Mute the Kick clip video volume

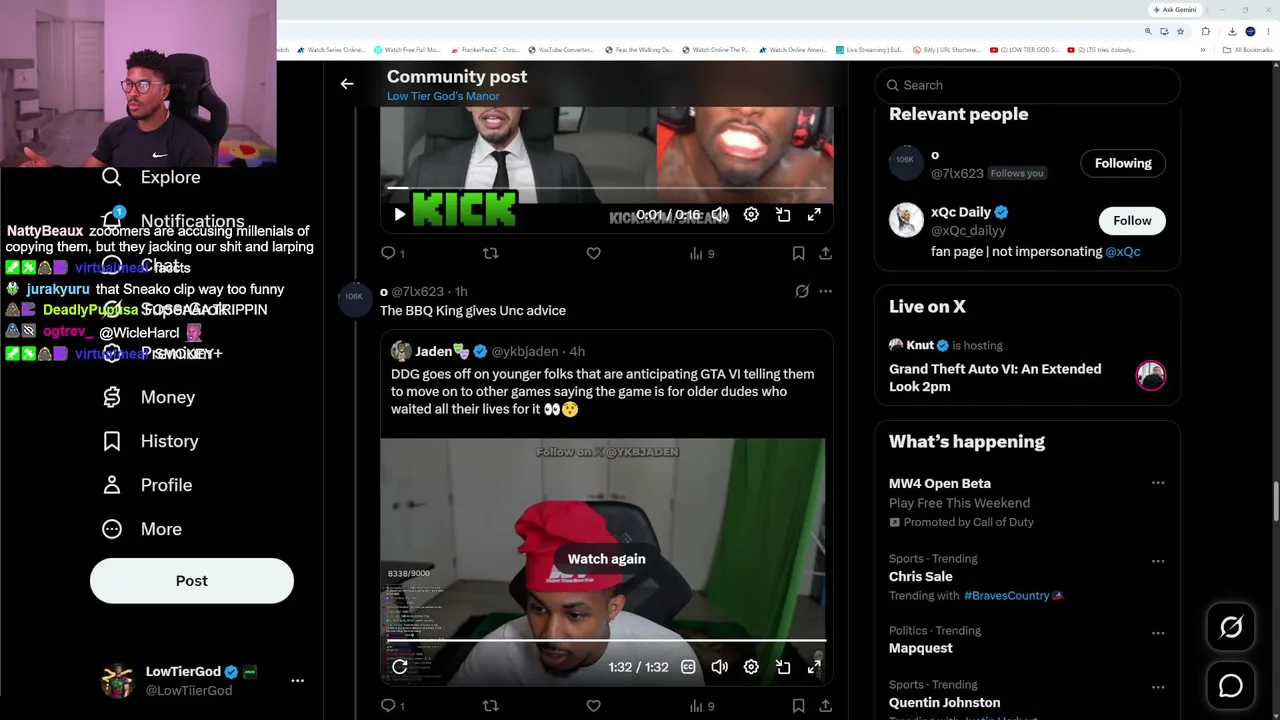720,214
